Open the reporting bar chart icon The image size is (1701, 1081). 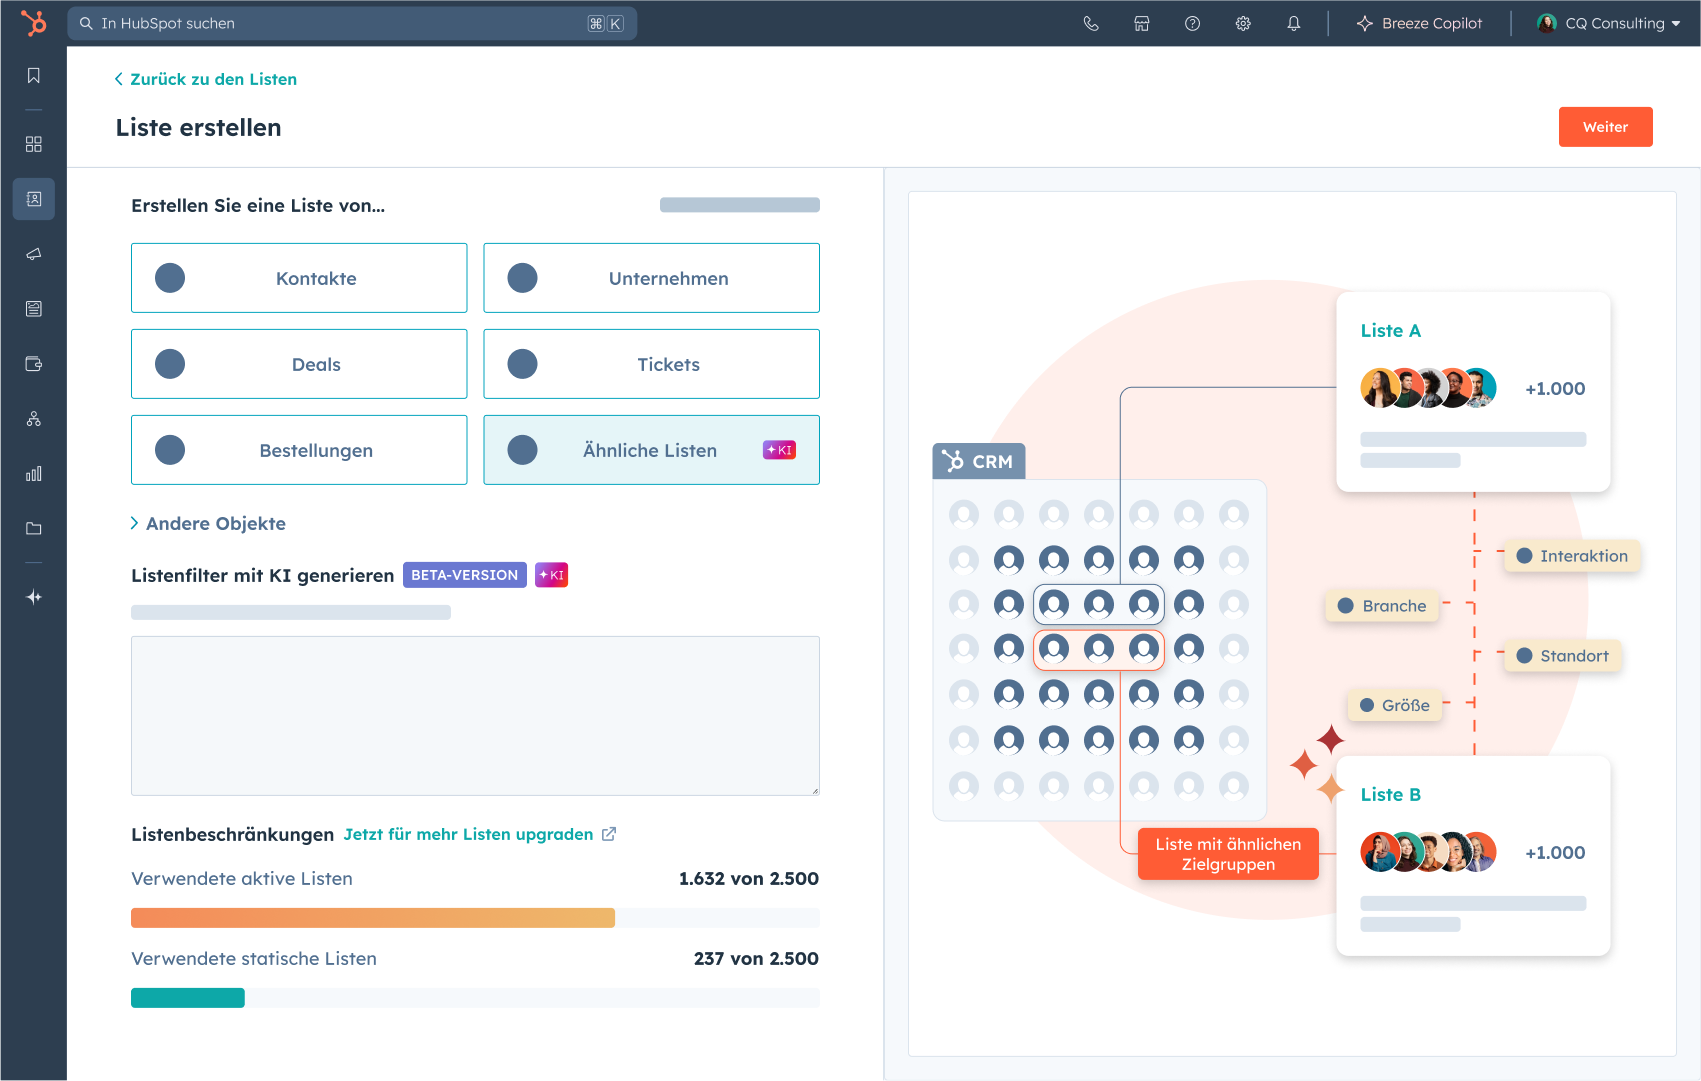click(x=34, y=474)
